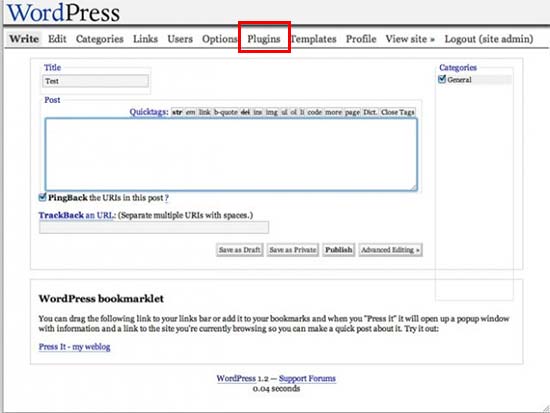Open the Plugins tab
Screen dimensions: 550x413
[264, 39]
